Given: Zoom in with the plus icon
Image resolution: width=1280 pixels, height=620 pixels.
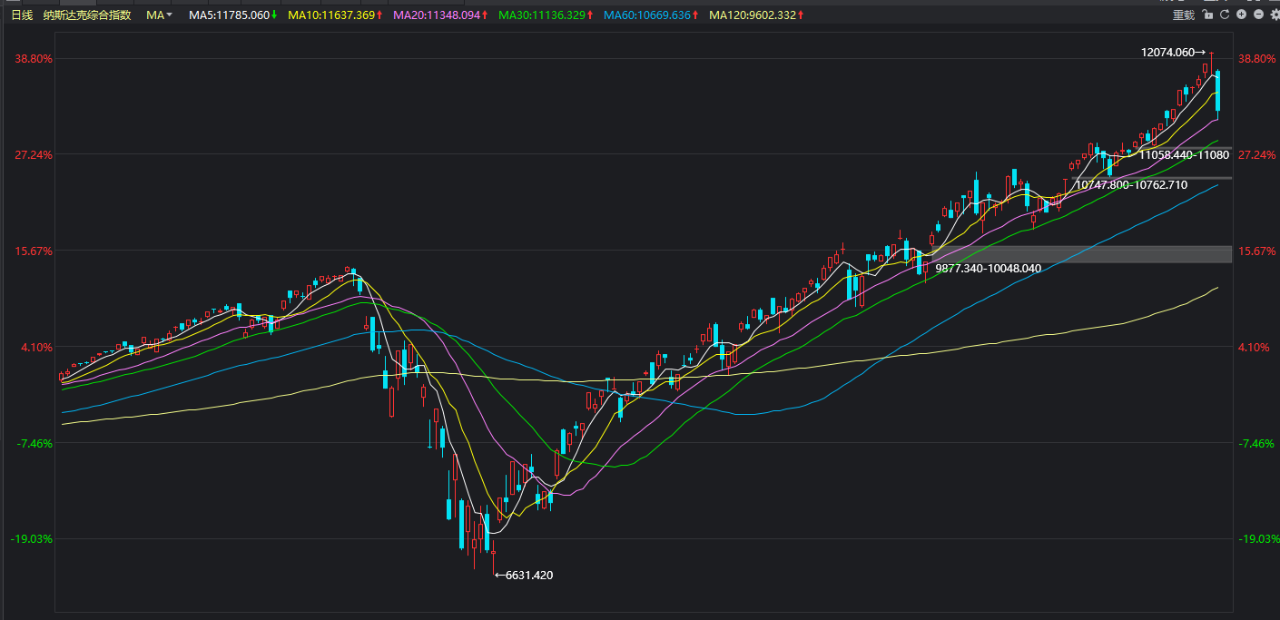Looking at the screenshot, I should [x=1241, y=15].
